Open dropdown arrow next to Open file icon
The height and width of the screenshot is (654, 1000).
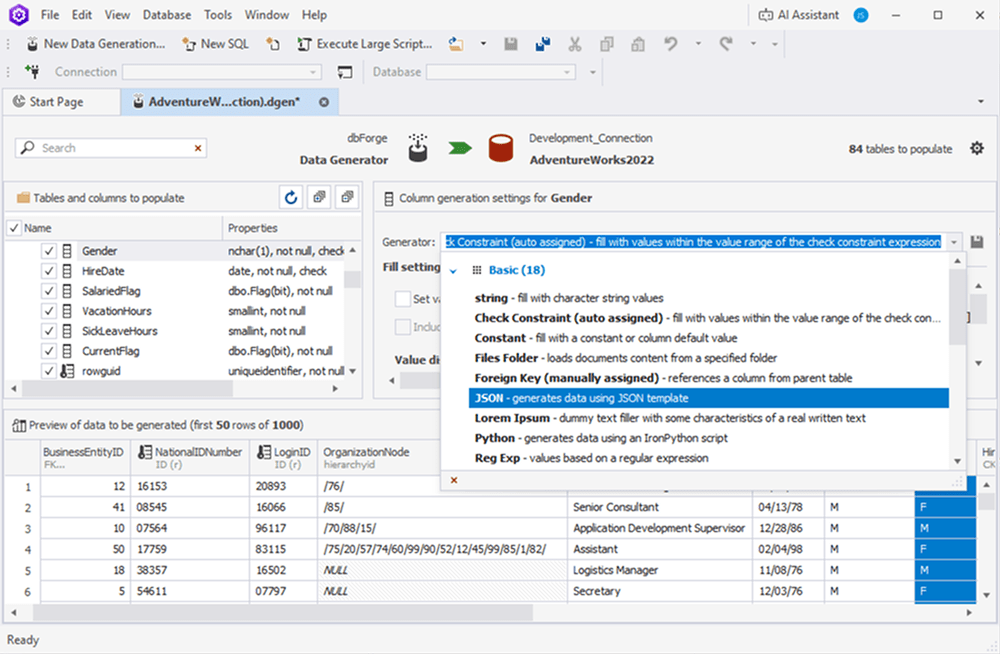click(483, 44)
